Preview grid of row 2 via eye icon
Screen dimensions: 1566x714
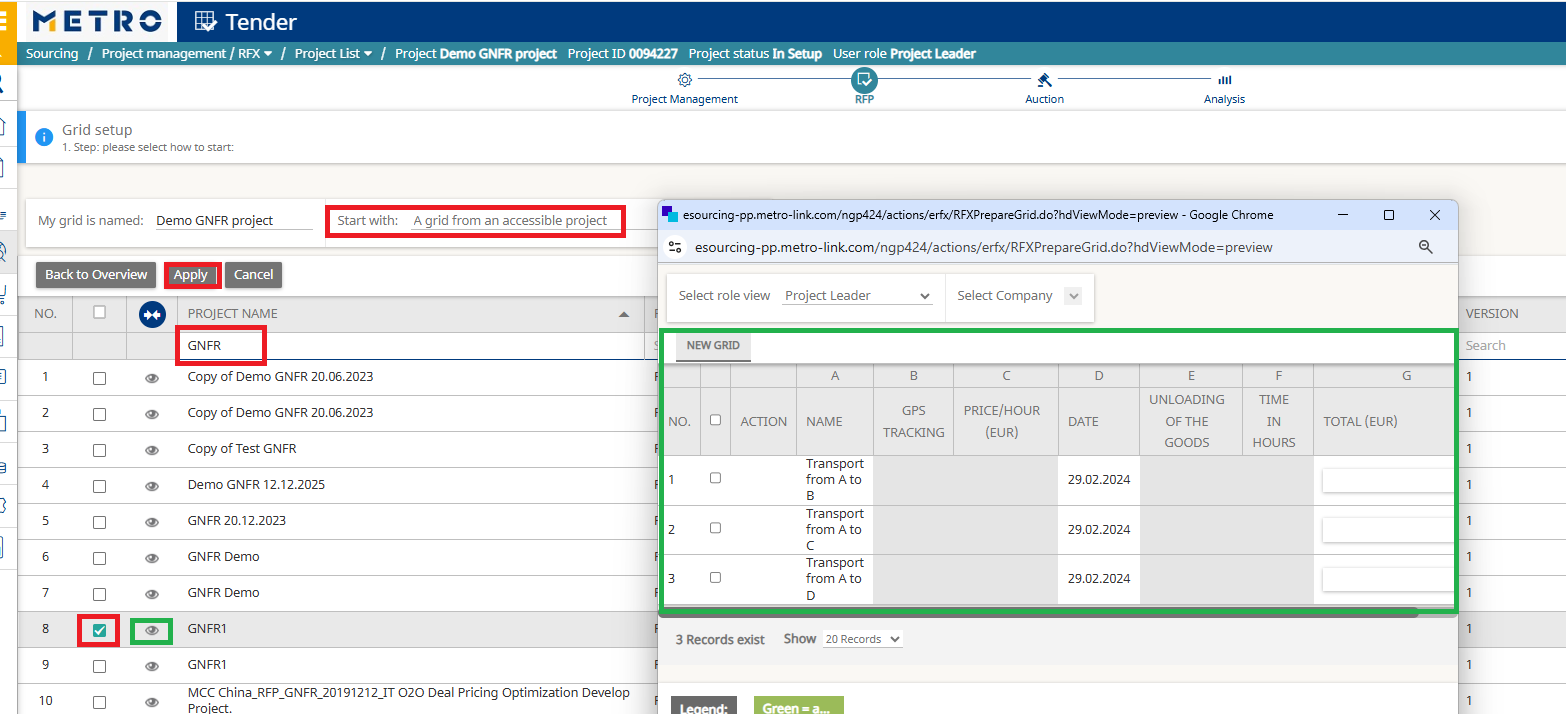[152, 414]
